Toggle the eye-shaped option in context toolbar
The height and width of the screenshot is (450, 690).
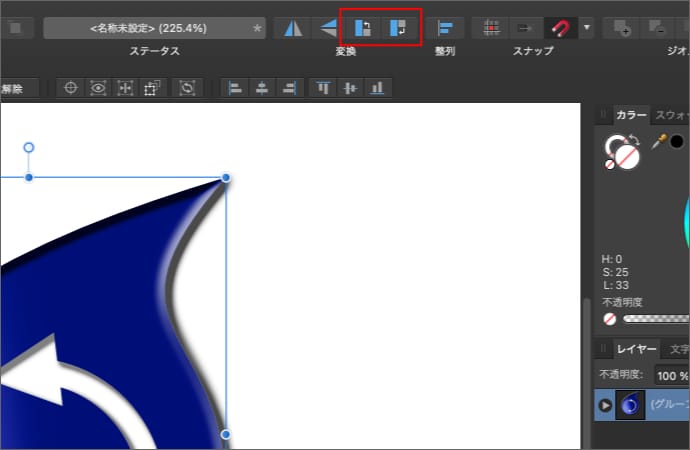point(98,88)
